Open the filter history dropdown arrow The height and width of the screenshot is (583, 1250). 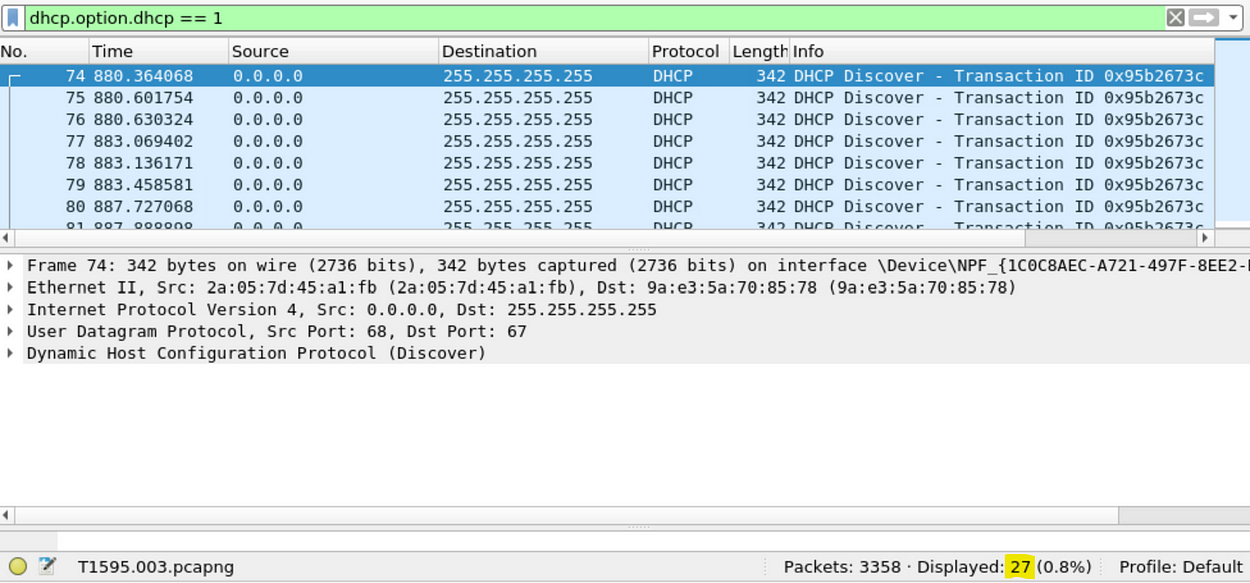pos(1232,18)
